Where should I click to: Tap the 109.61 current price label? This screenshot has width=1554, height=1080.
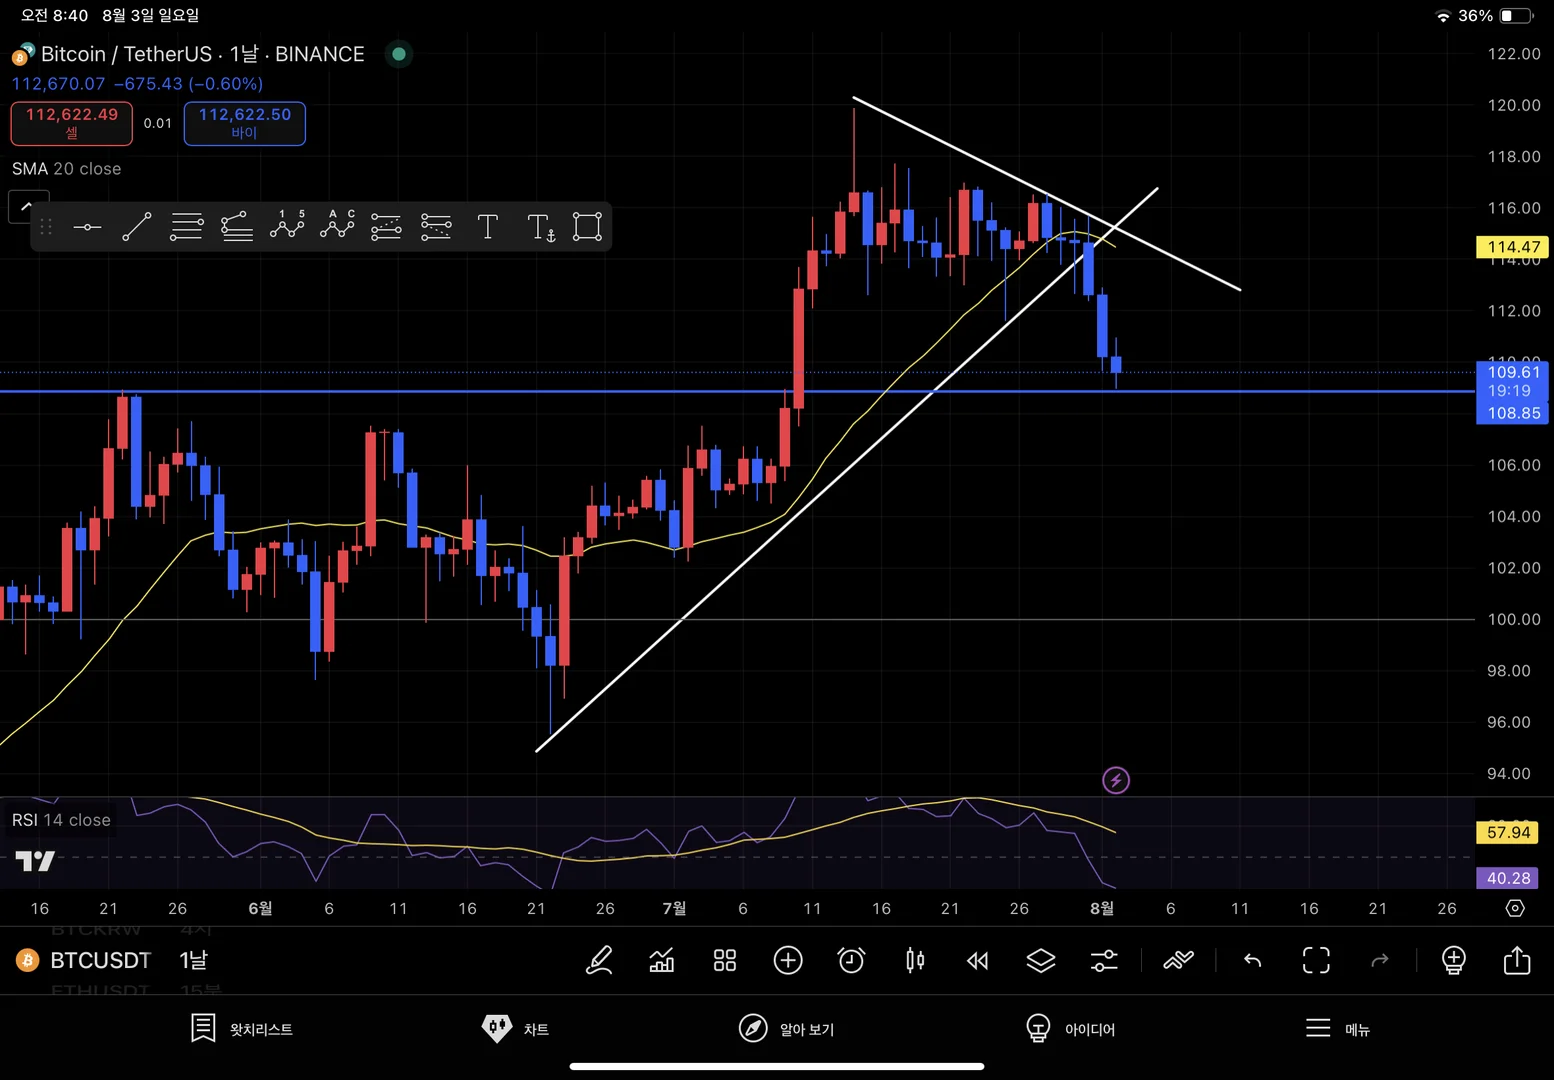[x=1513, y=372]
